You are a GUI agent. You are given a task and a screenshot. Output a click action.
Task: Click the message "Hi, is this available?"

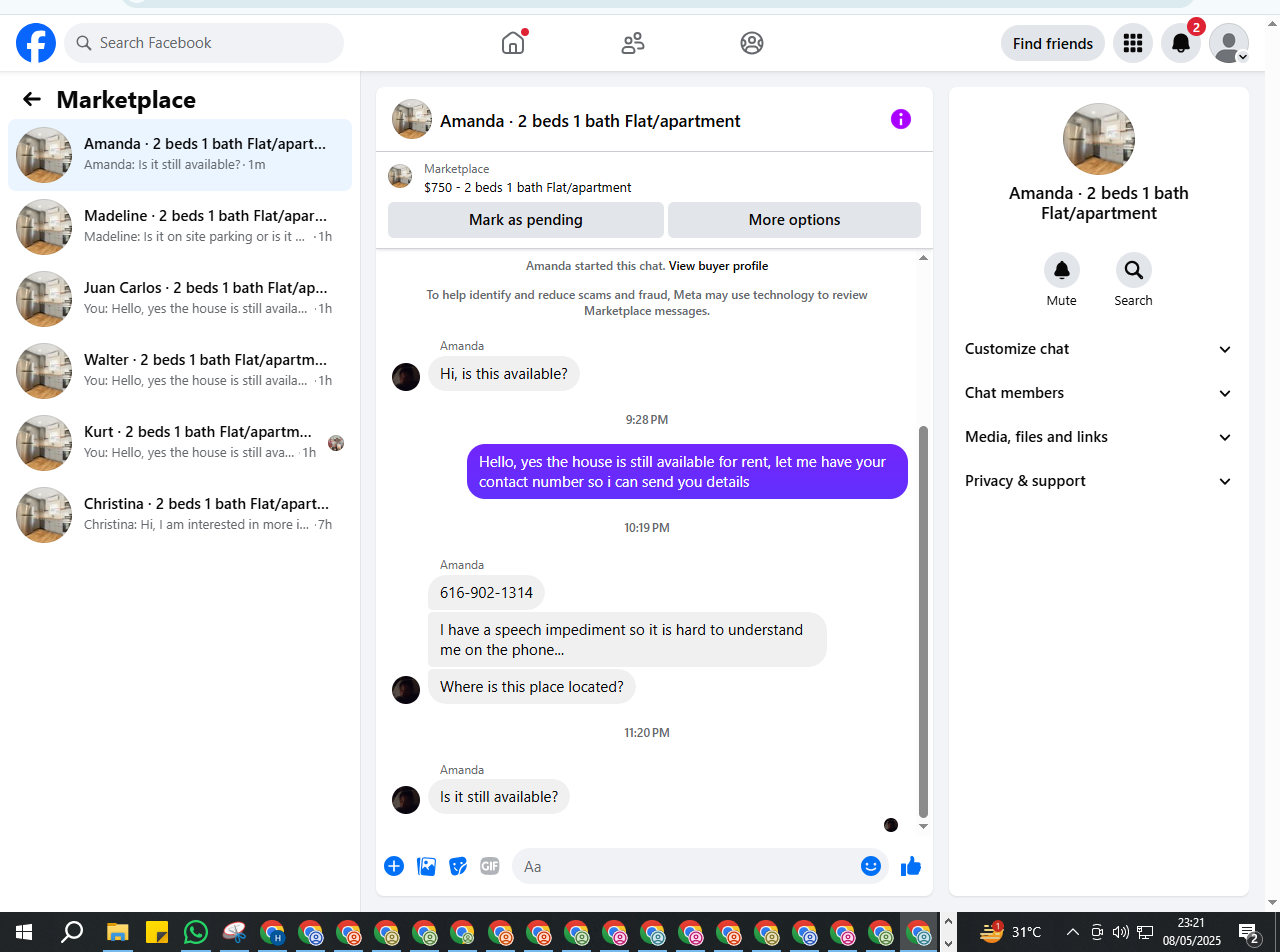click(x=504, y=374)
